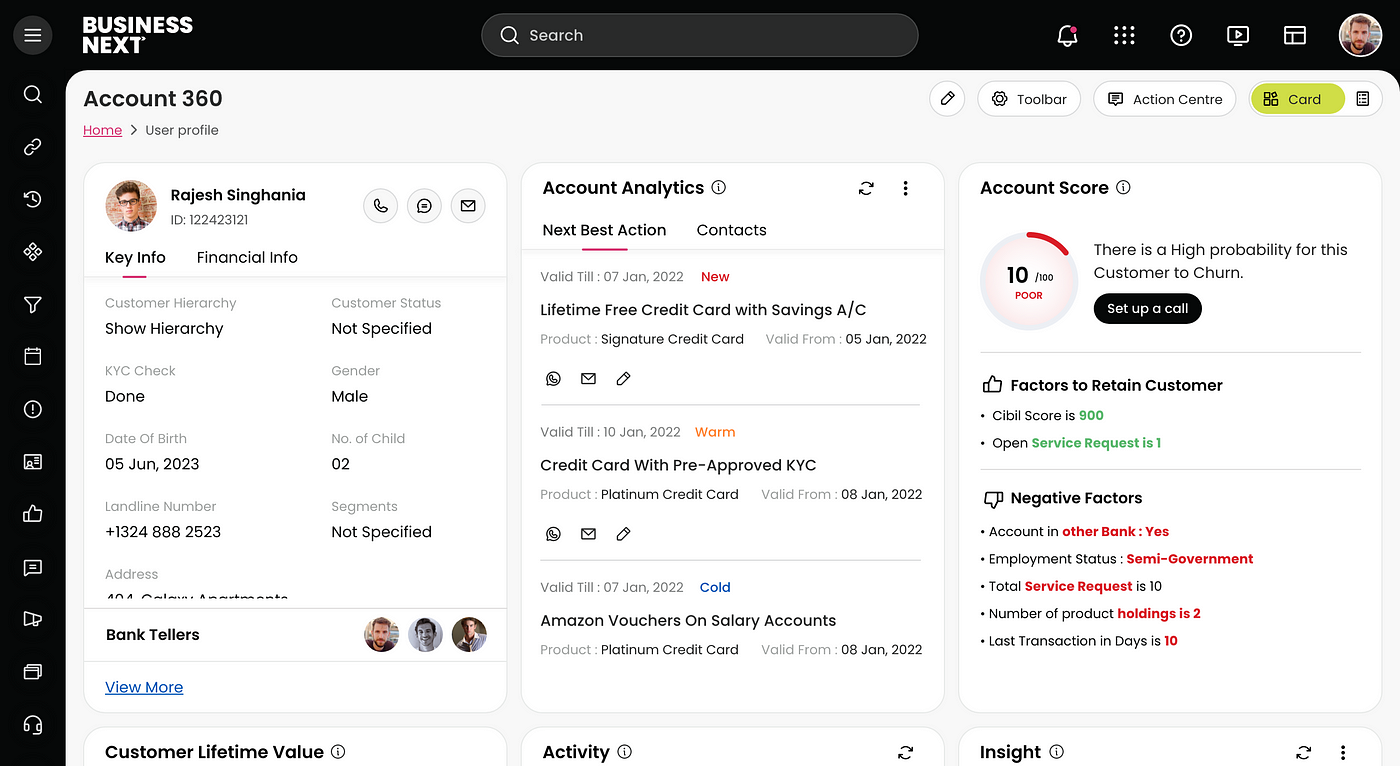Click the headset support icon in sidebar
The width and height of the screenshot is (1400, 766).
tap(33, 725)
